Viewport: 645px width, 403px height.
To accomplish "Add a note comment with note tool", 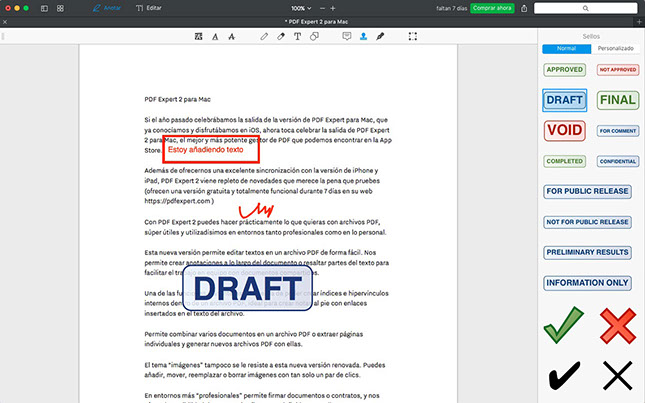I will 347,36.
